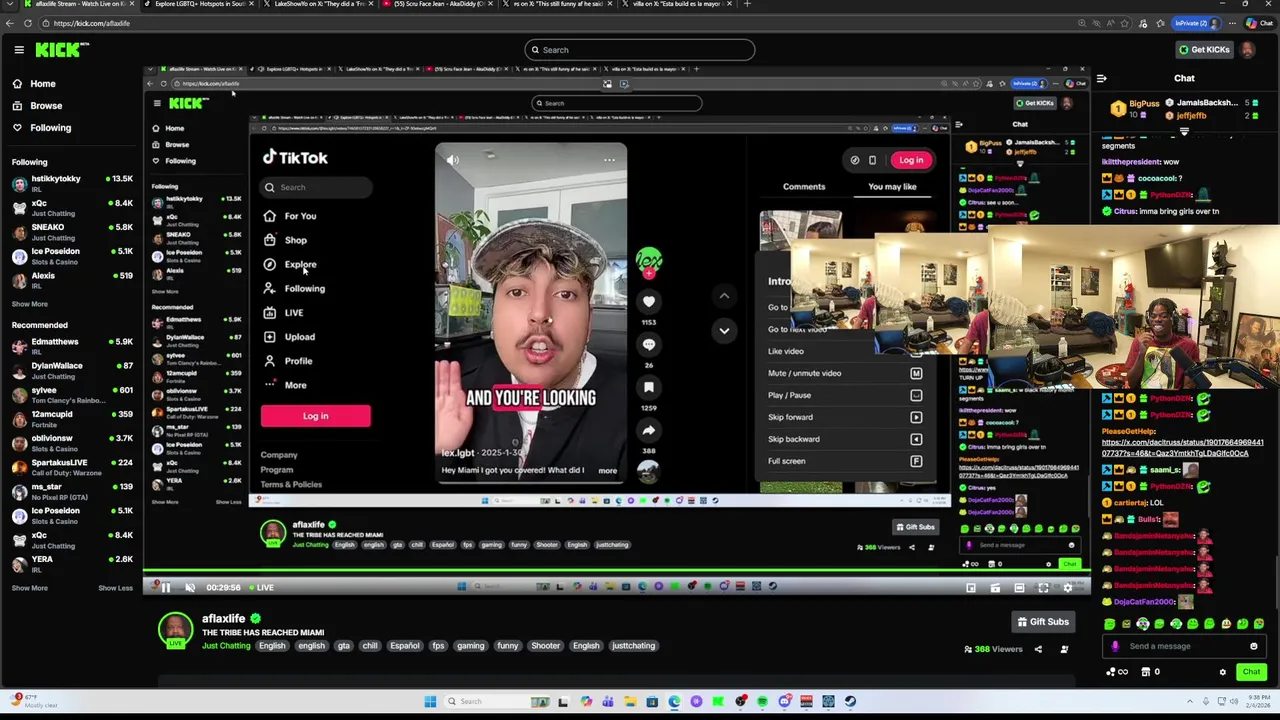Enter fullscreen on the player
1280x720 pixels.
[x=1043, y=588]
